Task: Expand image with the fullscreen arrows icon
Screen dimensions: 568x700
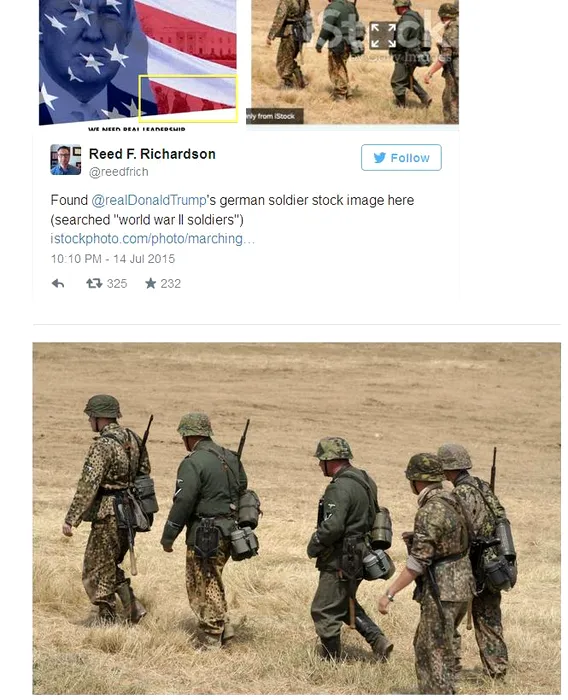Action: 383,36
